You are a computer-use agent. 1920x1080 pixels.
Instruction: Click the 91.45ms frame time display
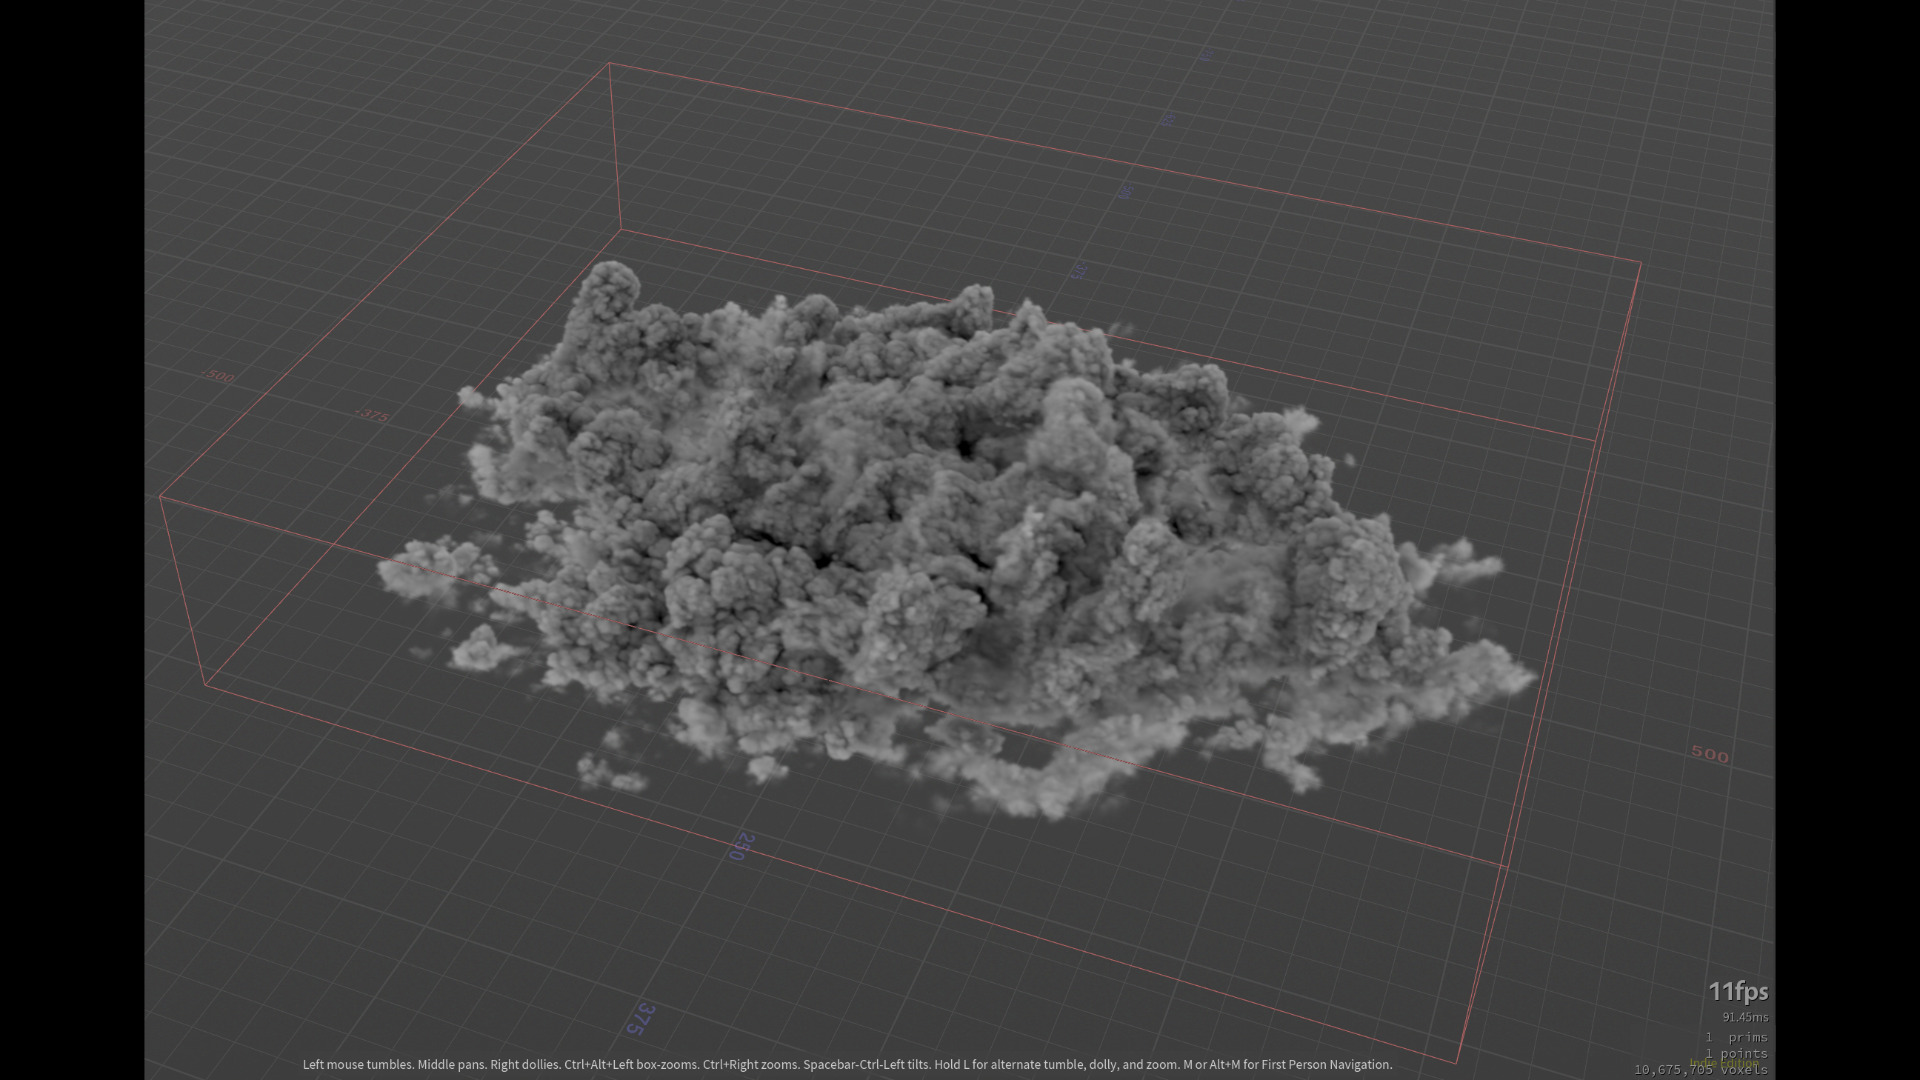click(1746, 1017)
